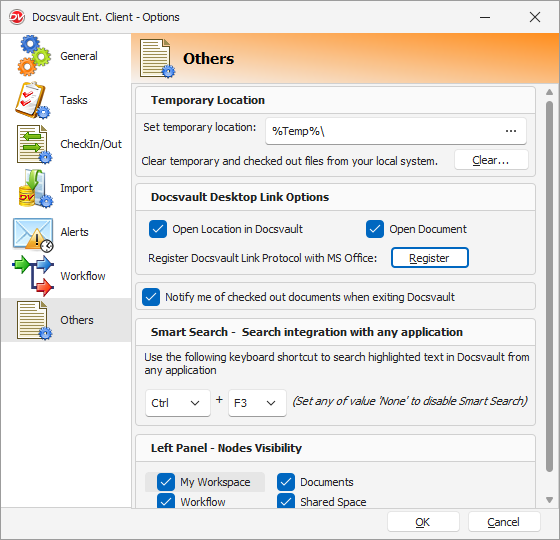Close the Options dialog
The image size is (560, 540).
[x=535, y=17]
